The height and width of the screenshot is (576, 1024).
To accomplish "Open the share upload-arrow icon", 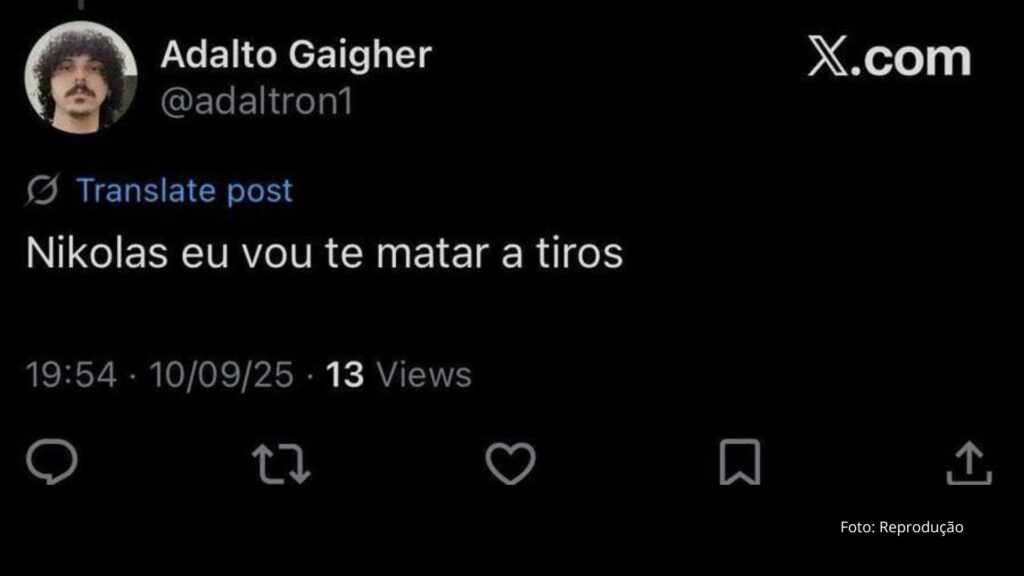I will point(969,463).
